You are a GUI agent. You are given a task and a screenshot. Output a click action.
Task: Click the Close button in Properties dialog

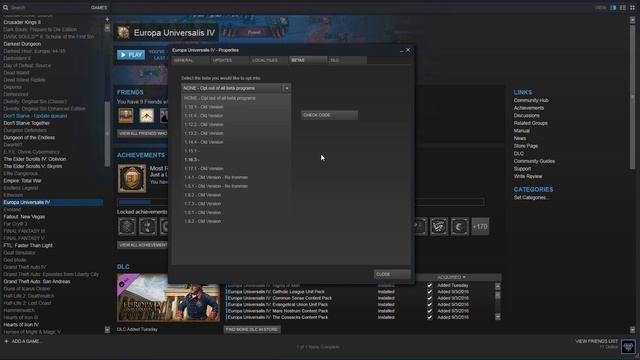click(x=392, y=274)
